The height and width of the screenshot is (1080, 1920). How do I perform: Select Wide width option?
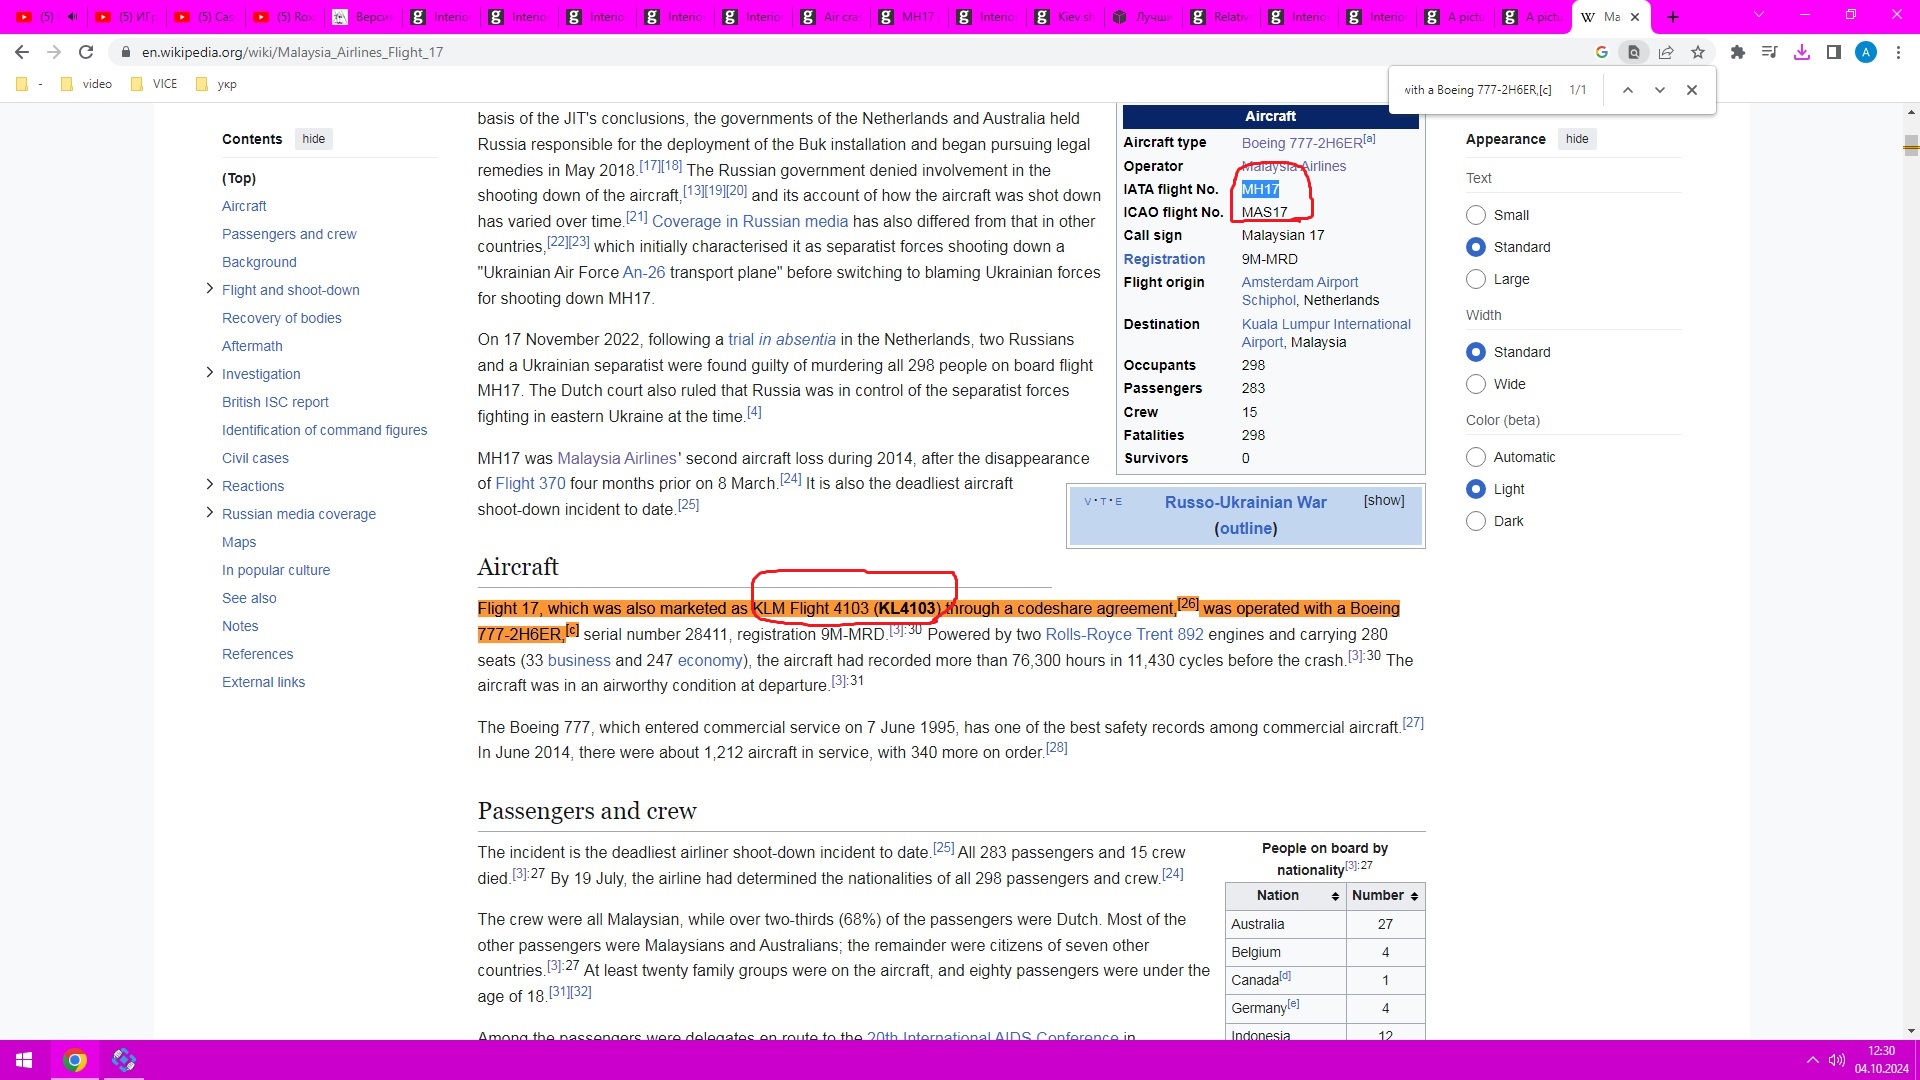1476,384
